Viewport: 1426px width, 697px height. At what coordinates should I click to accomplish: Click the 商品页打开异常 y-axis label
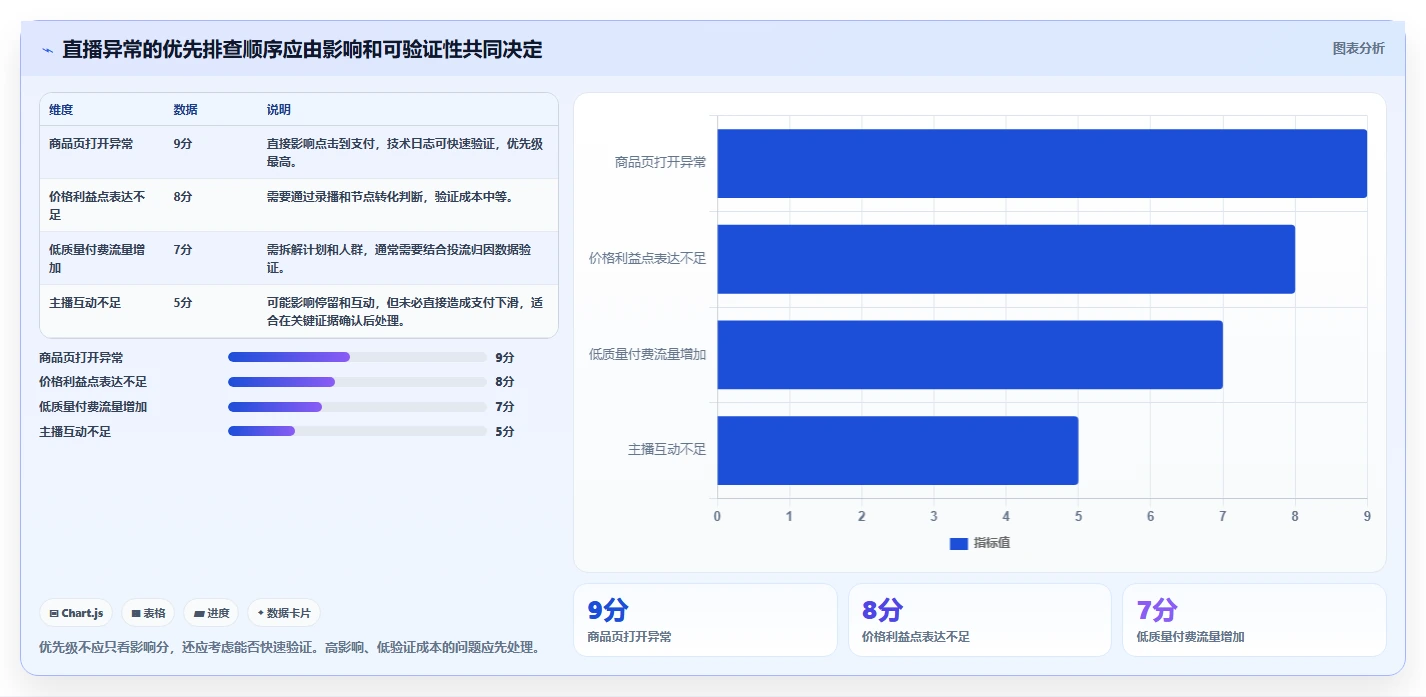(660, 162)
